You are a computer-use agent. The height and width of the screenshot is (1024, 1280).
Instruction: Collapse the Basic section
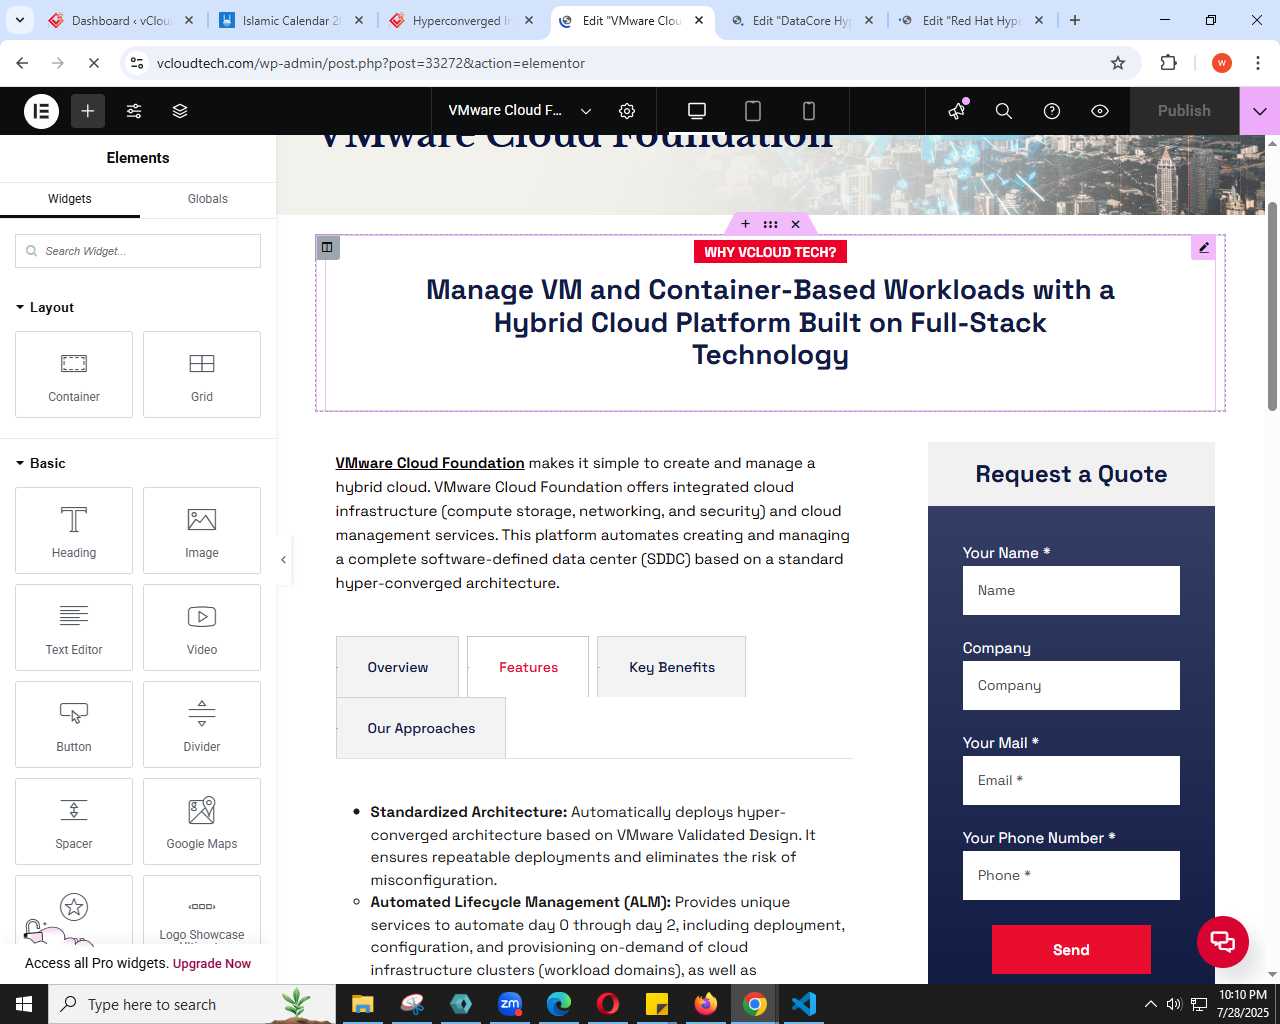click(41, 463)
